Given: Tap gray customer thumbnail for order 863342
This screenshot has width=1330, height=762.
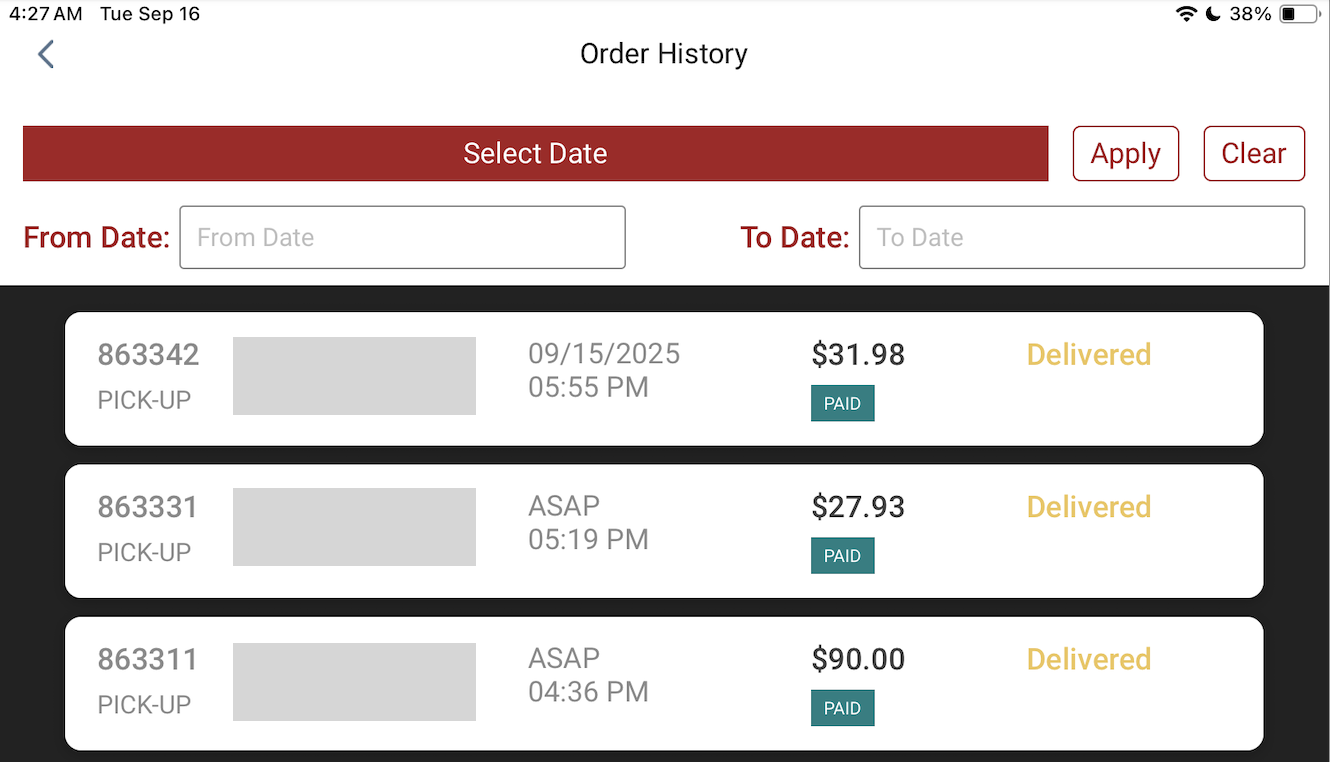Looking at the screenshot, I should pos(354,376).
